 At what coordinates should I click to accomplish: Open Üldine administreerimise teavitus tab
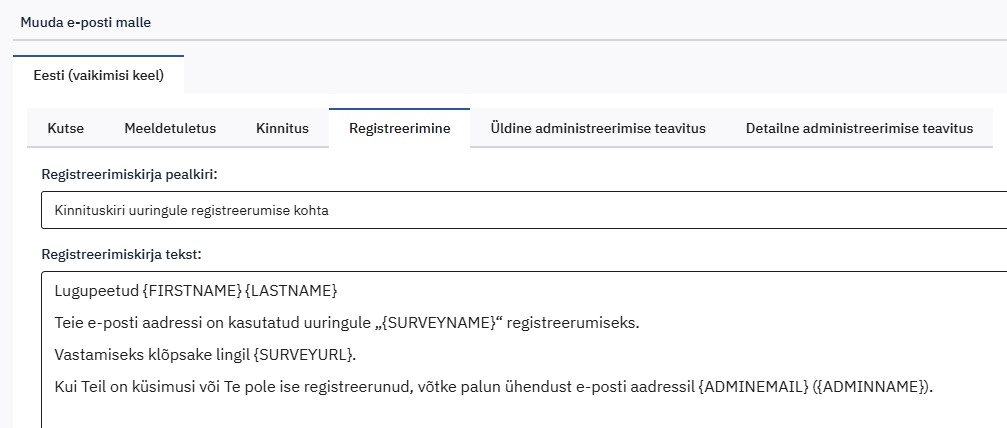[598, 128]
